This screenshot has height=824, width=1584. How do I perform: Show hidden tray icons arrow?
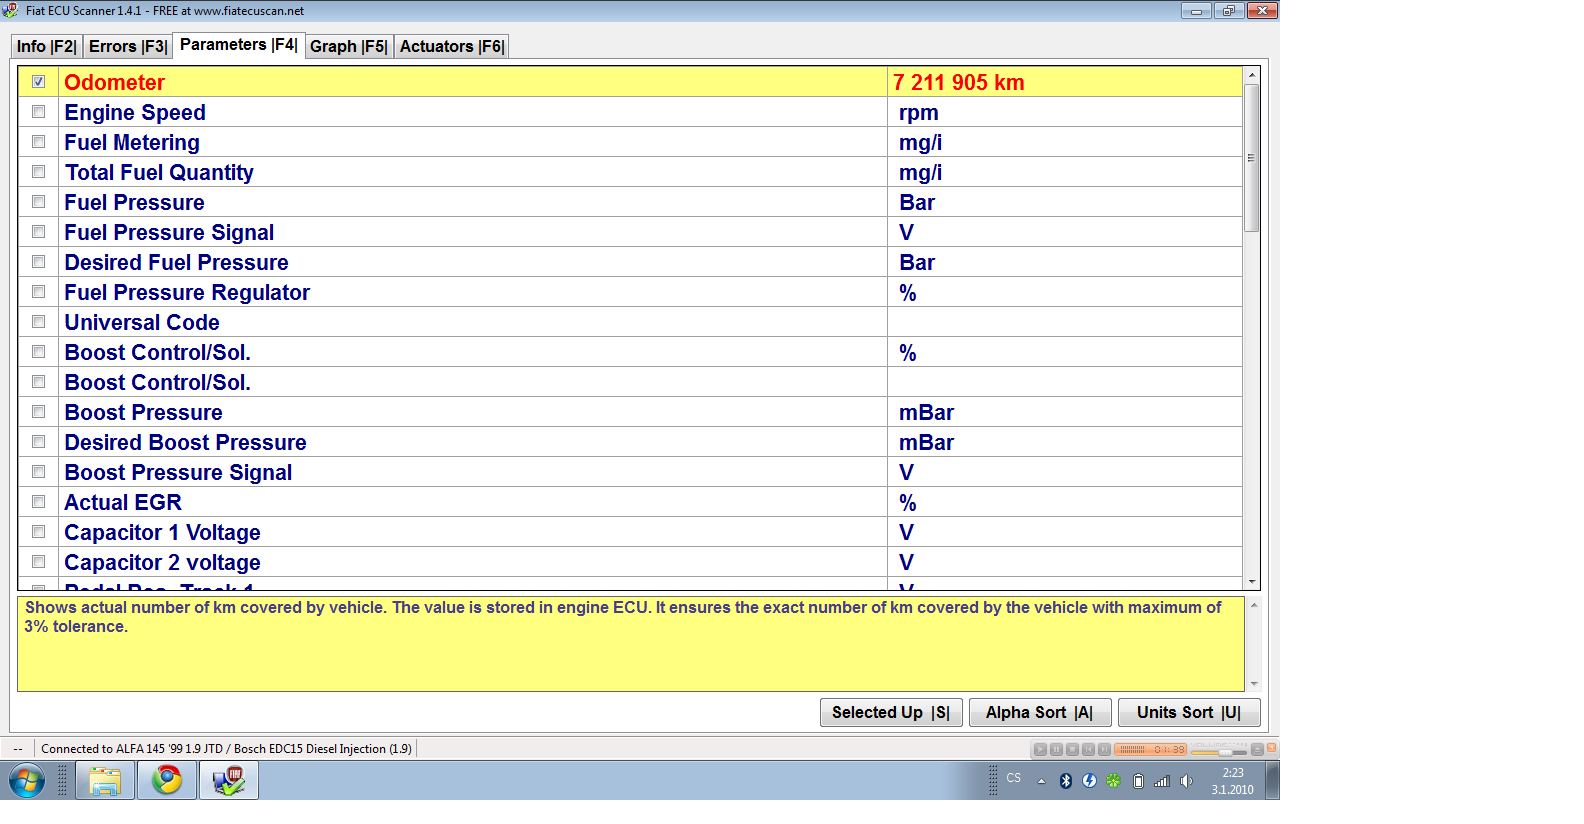1041,781
